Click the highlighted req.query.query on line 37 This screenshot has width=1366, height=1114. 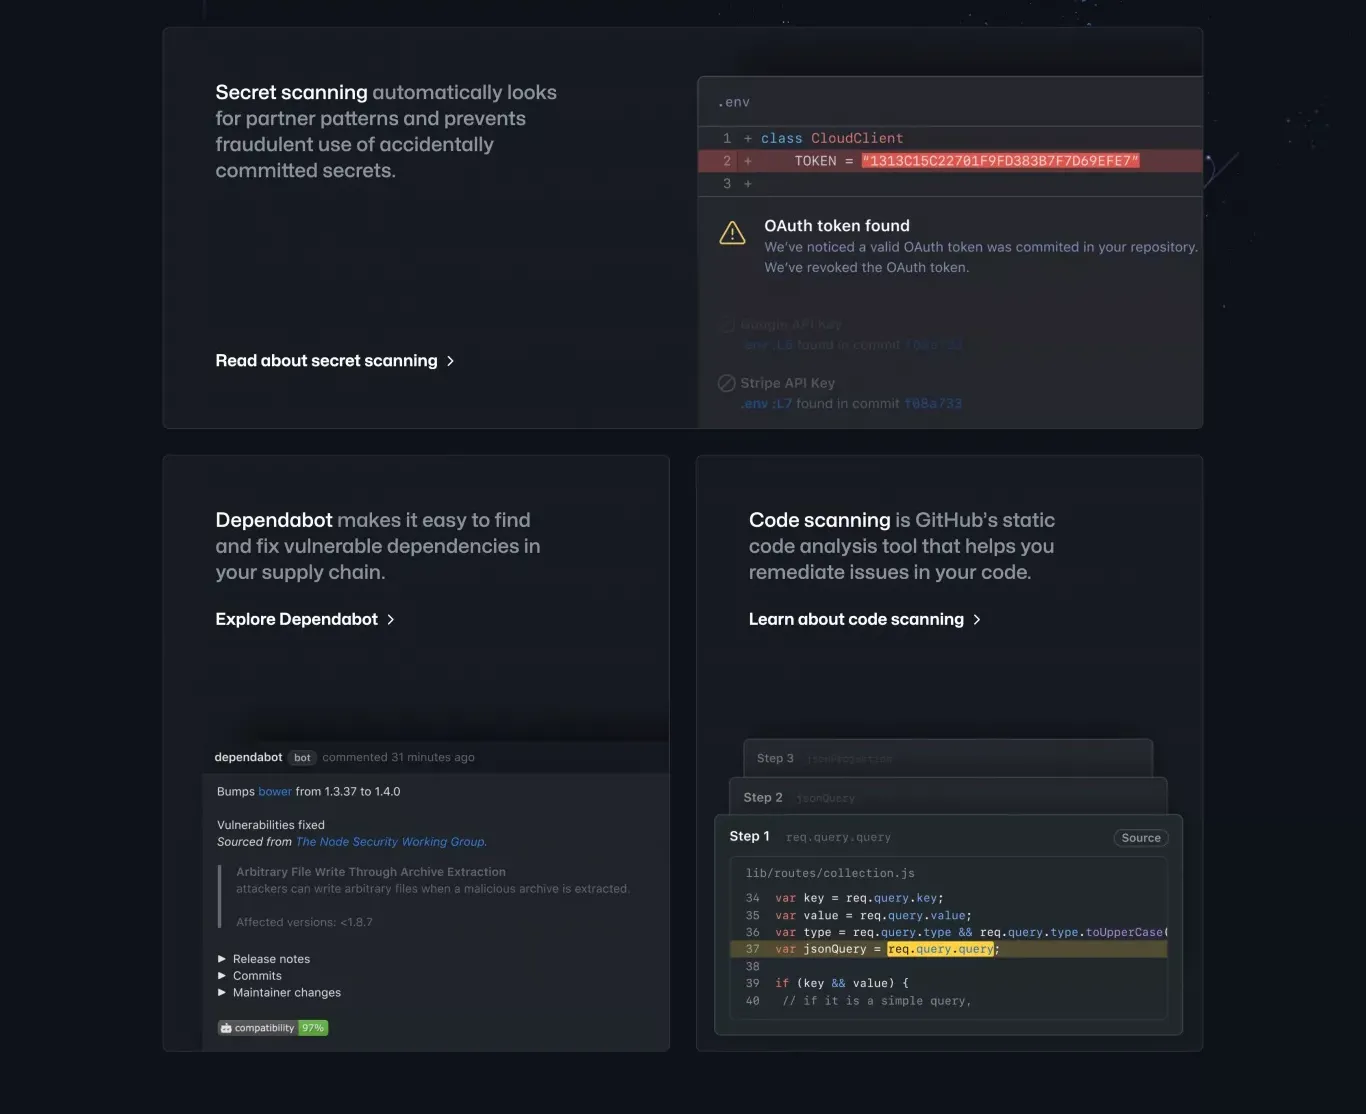click(x=941, y=949)
